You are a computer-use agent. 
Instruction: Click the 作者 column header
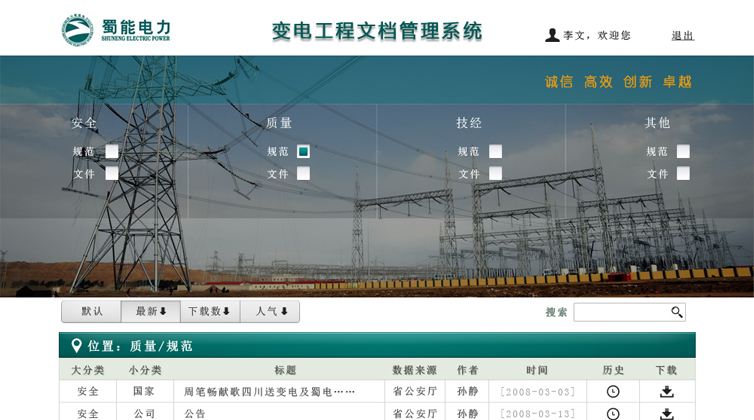coord(467,370)
